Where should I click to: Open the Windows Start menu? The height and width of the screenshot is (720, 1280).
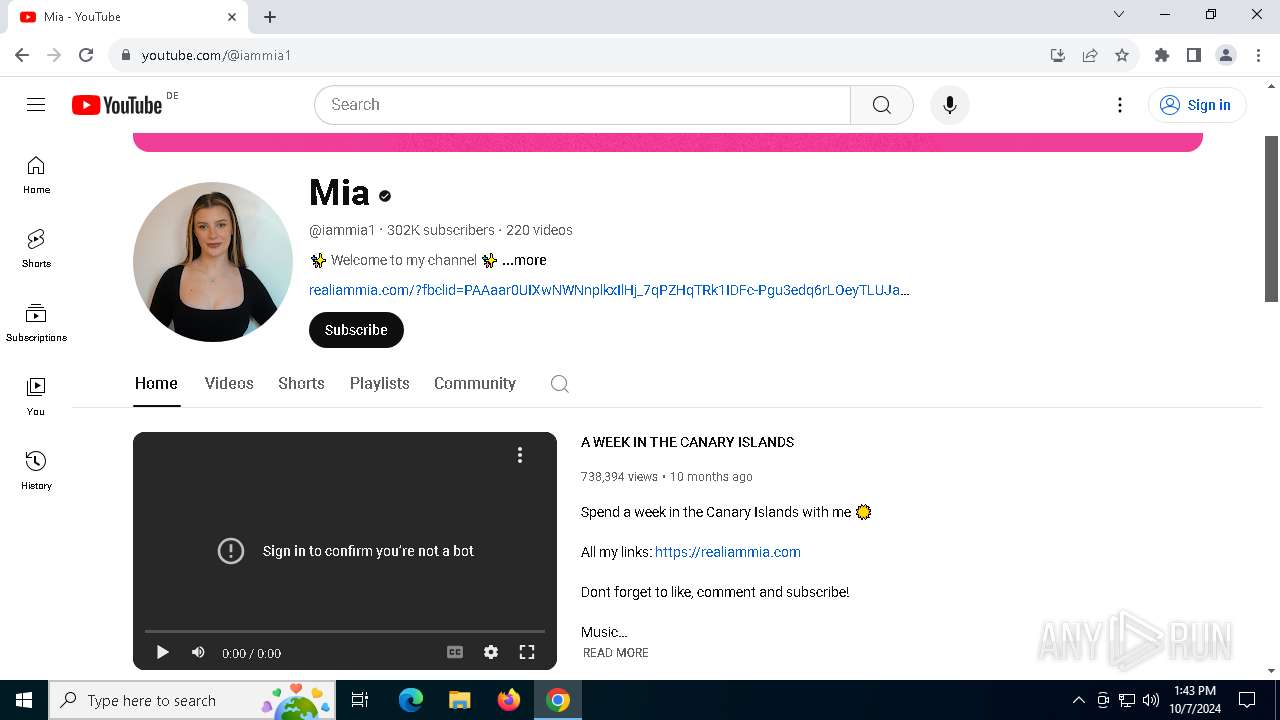click(x=24, y=700)
